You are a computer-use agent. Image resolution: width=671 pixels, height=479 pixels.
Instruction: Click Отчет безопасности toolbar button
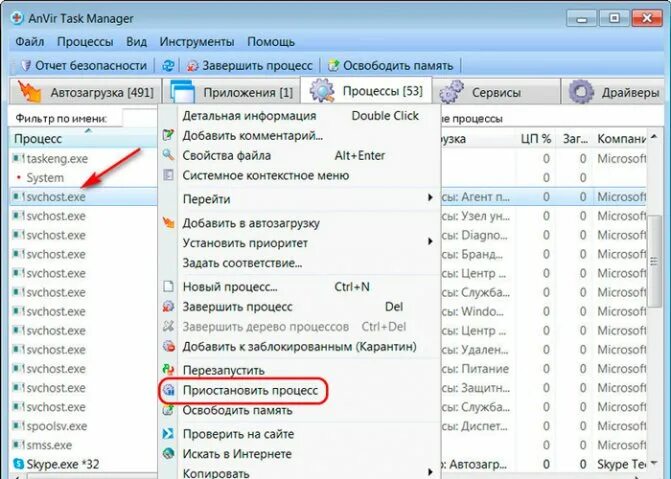[84, 66]
